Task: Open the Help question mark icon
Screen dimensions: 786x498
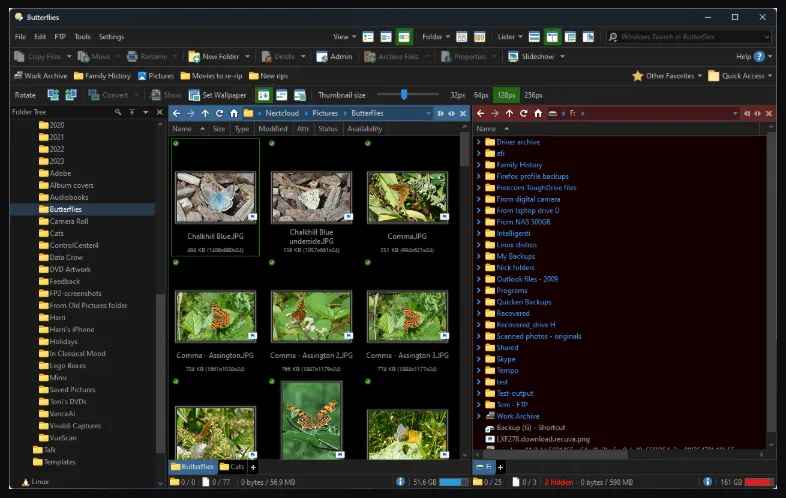Action: tap(759, 57)
